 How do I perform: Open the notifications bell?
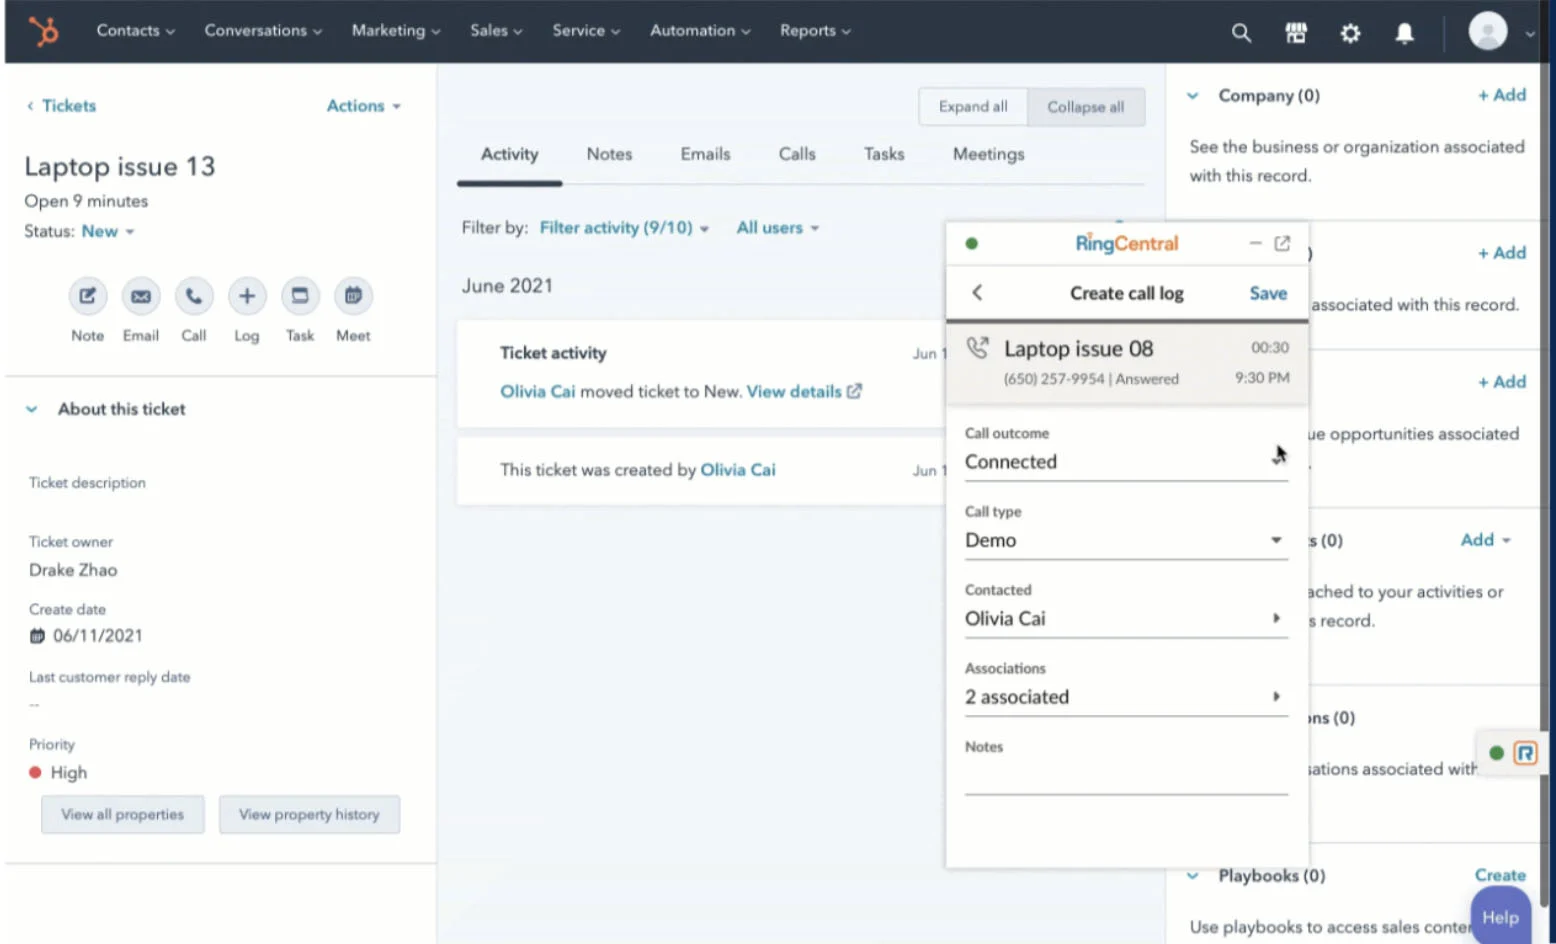click(1405, 33)
